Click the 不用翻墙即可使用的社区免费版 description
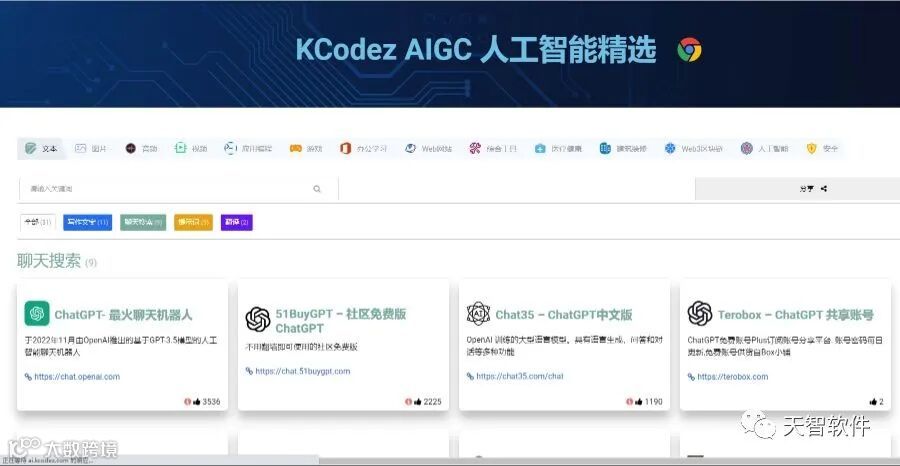900x466 pixels. 301,347
